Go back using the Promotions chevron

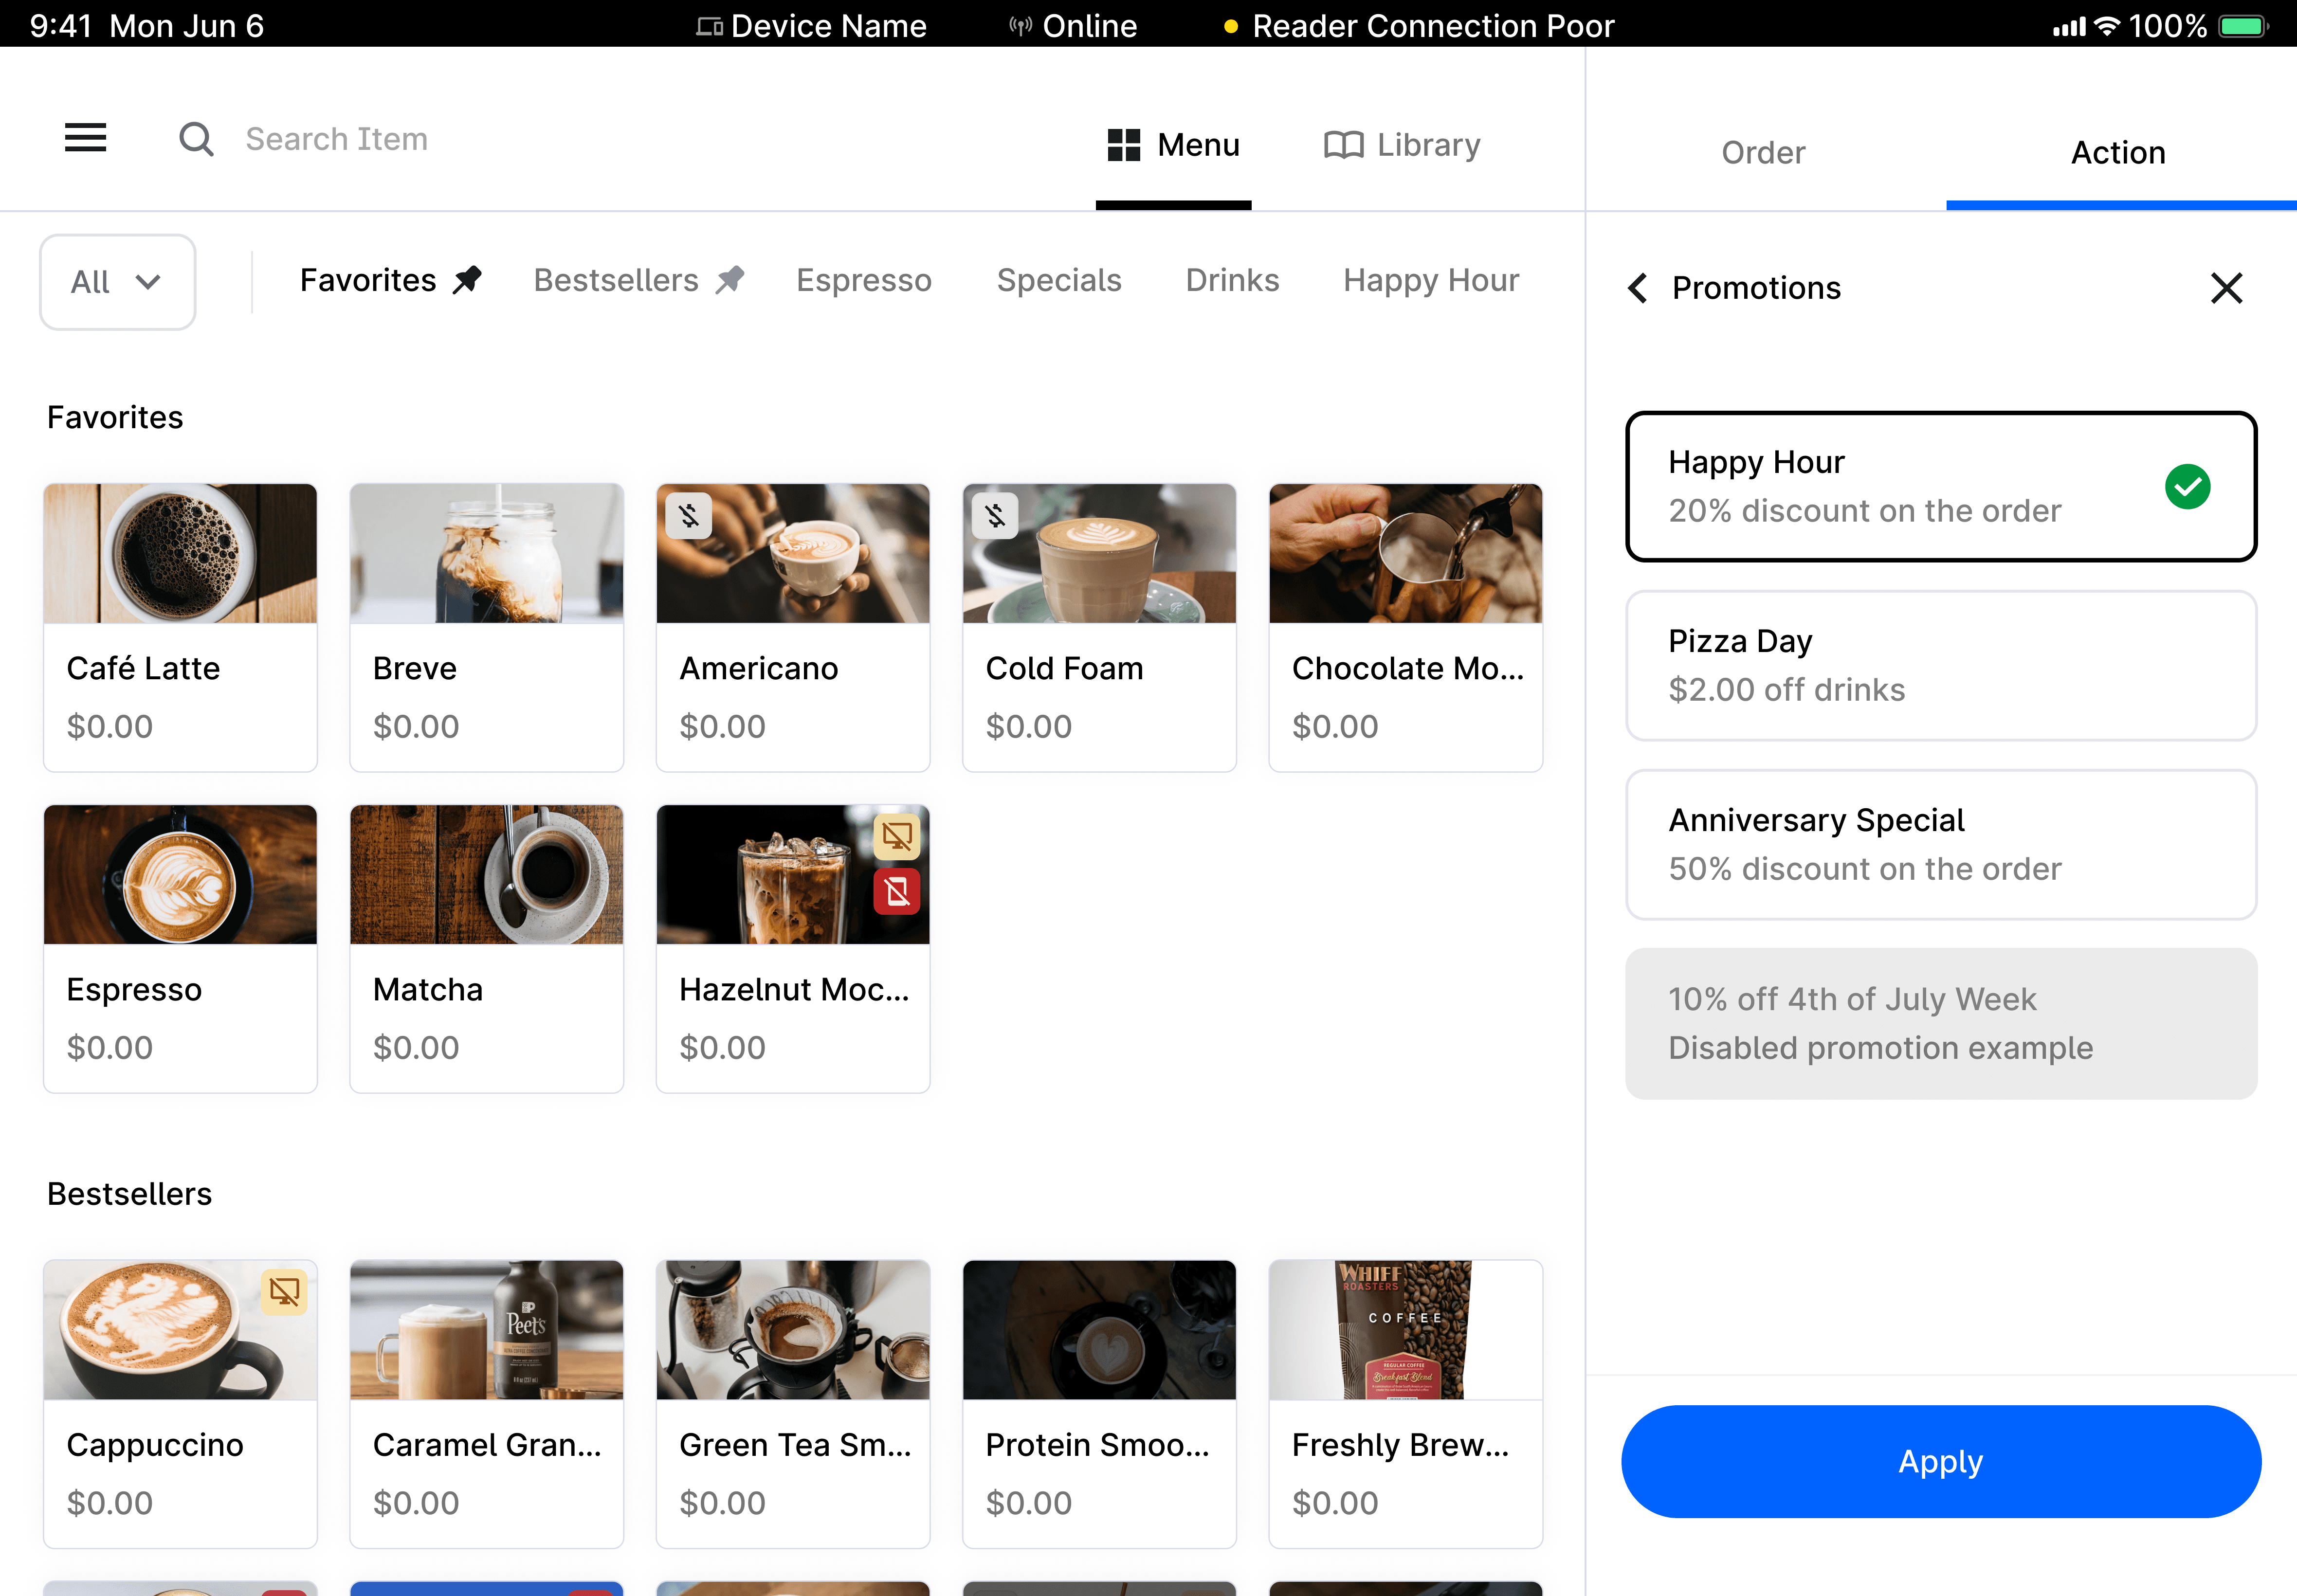click(1638, 288)
